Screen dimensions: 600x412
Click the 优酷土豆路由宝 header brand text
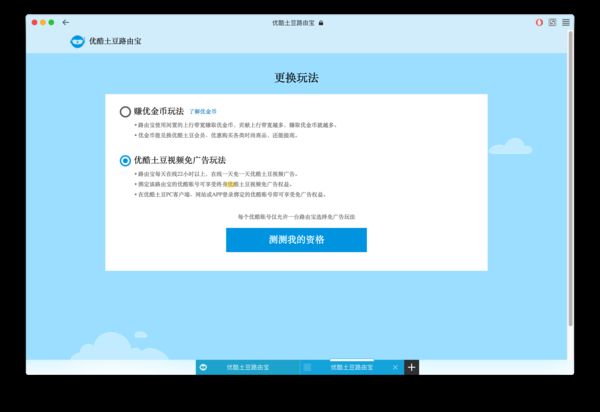click(x=115, y=41)
